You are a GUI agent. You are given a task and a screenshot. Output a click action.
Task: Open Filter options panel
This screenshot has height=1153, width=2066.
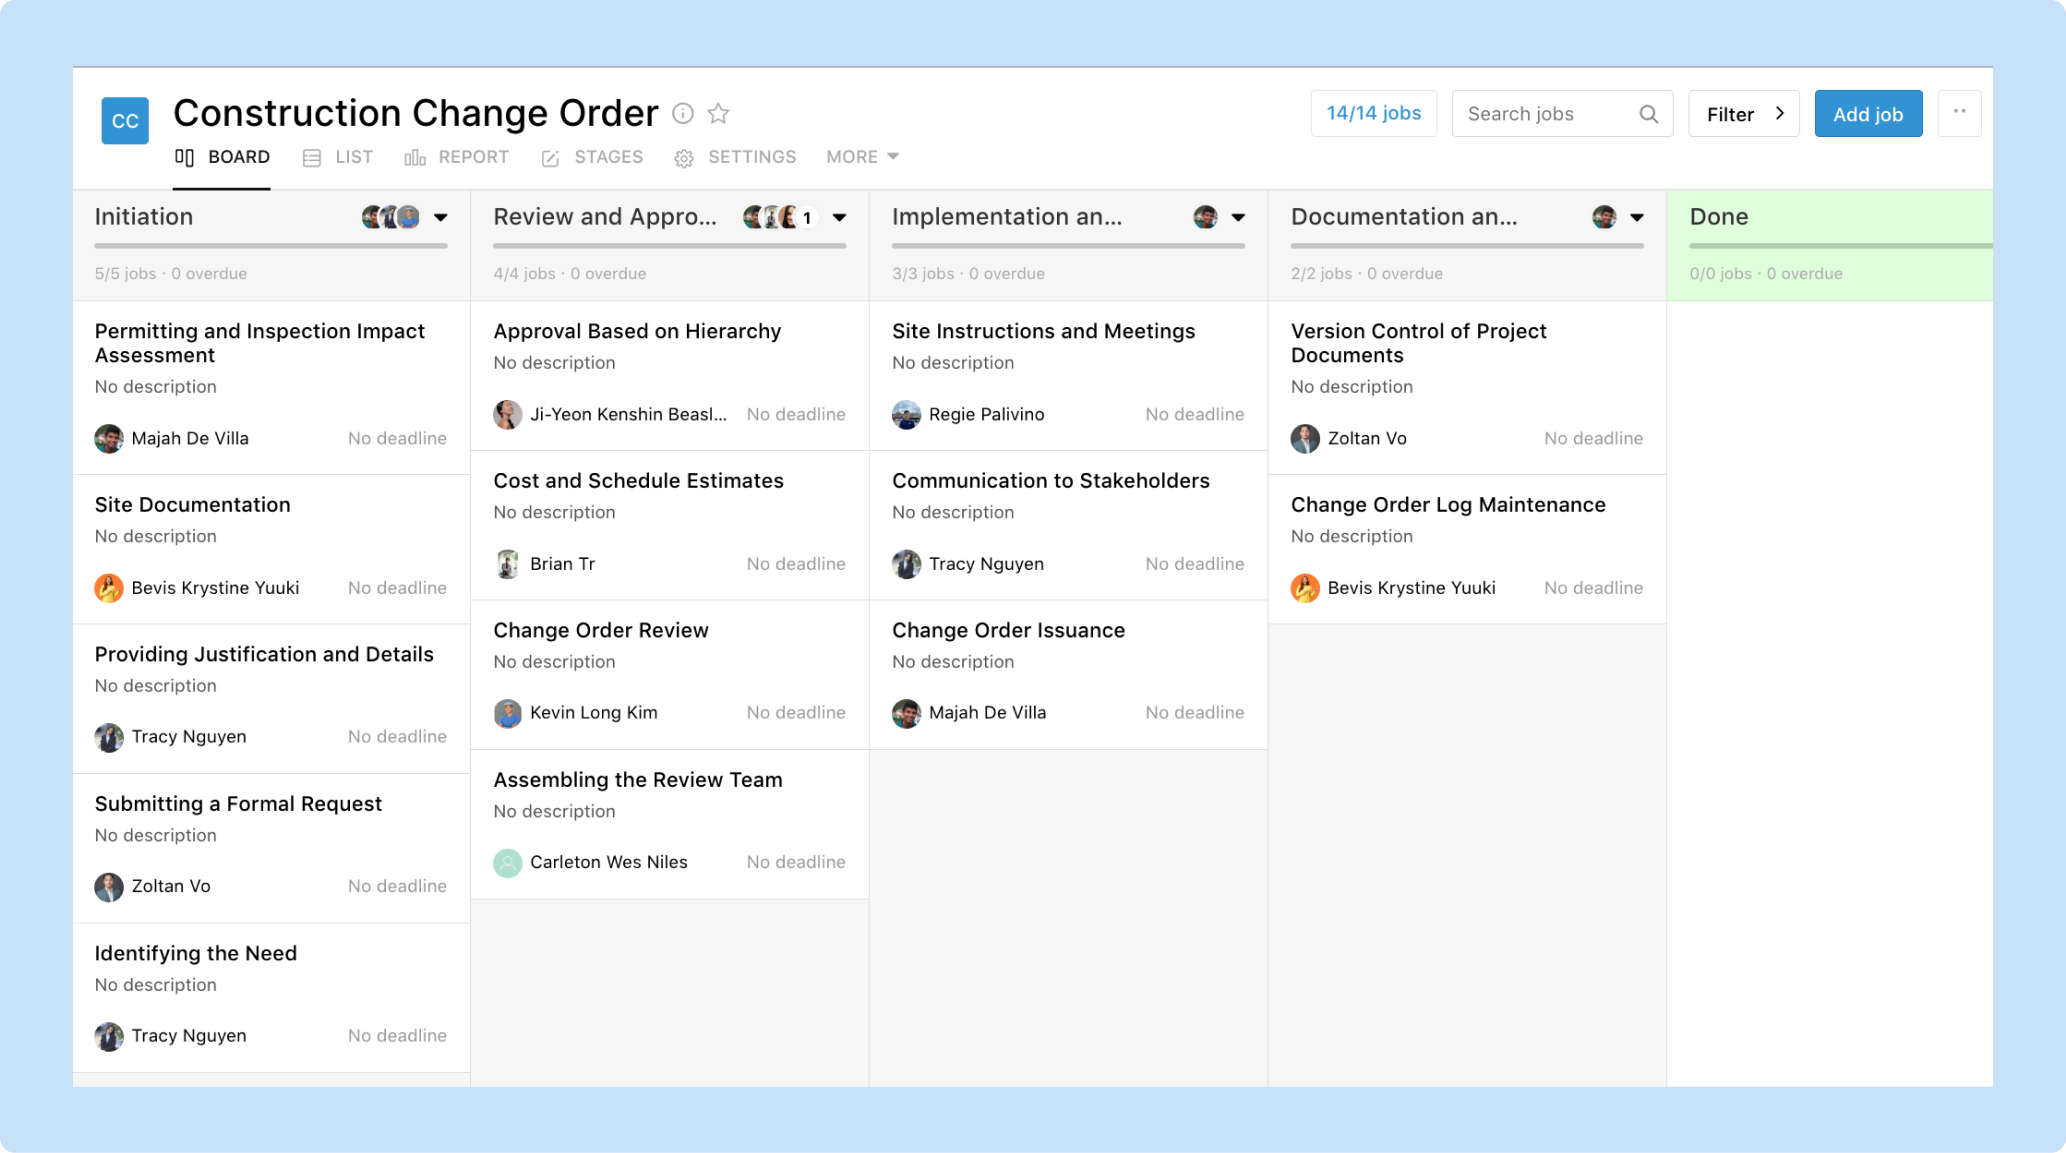[x=1744, y=113]
